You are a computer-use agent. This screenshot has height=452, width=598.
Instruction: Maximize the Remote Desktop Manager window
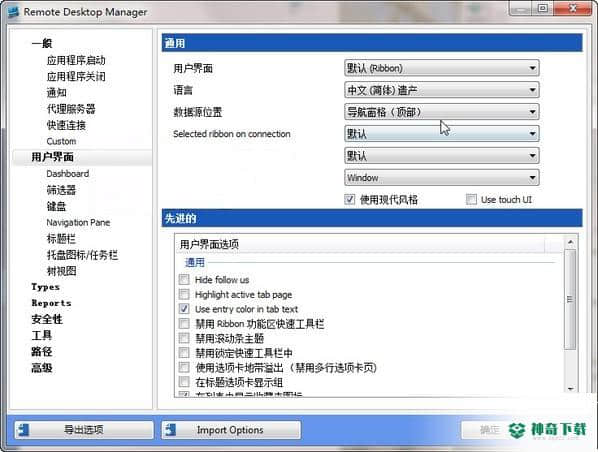click(x=543, y=8)
